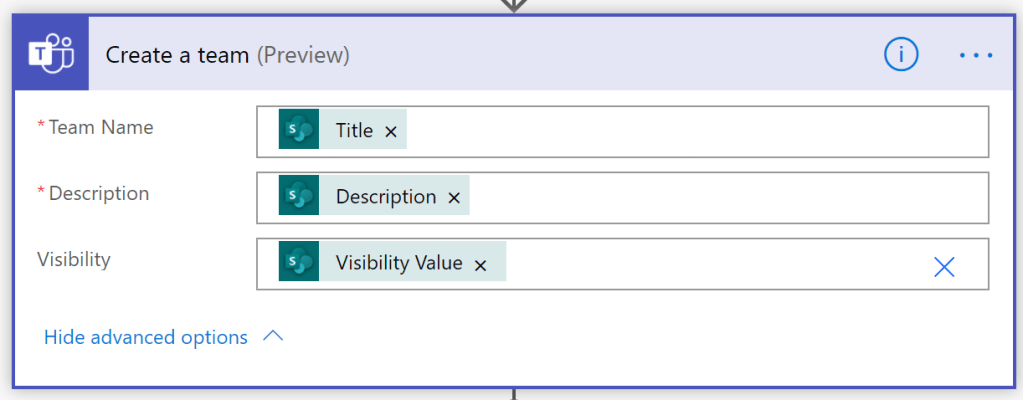1023x400 pixels.
Task: Select the Title dynamic content token
Action: (354, 131)
